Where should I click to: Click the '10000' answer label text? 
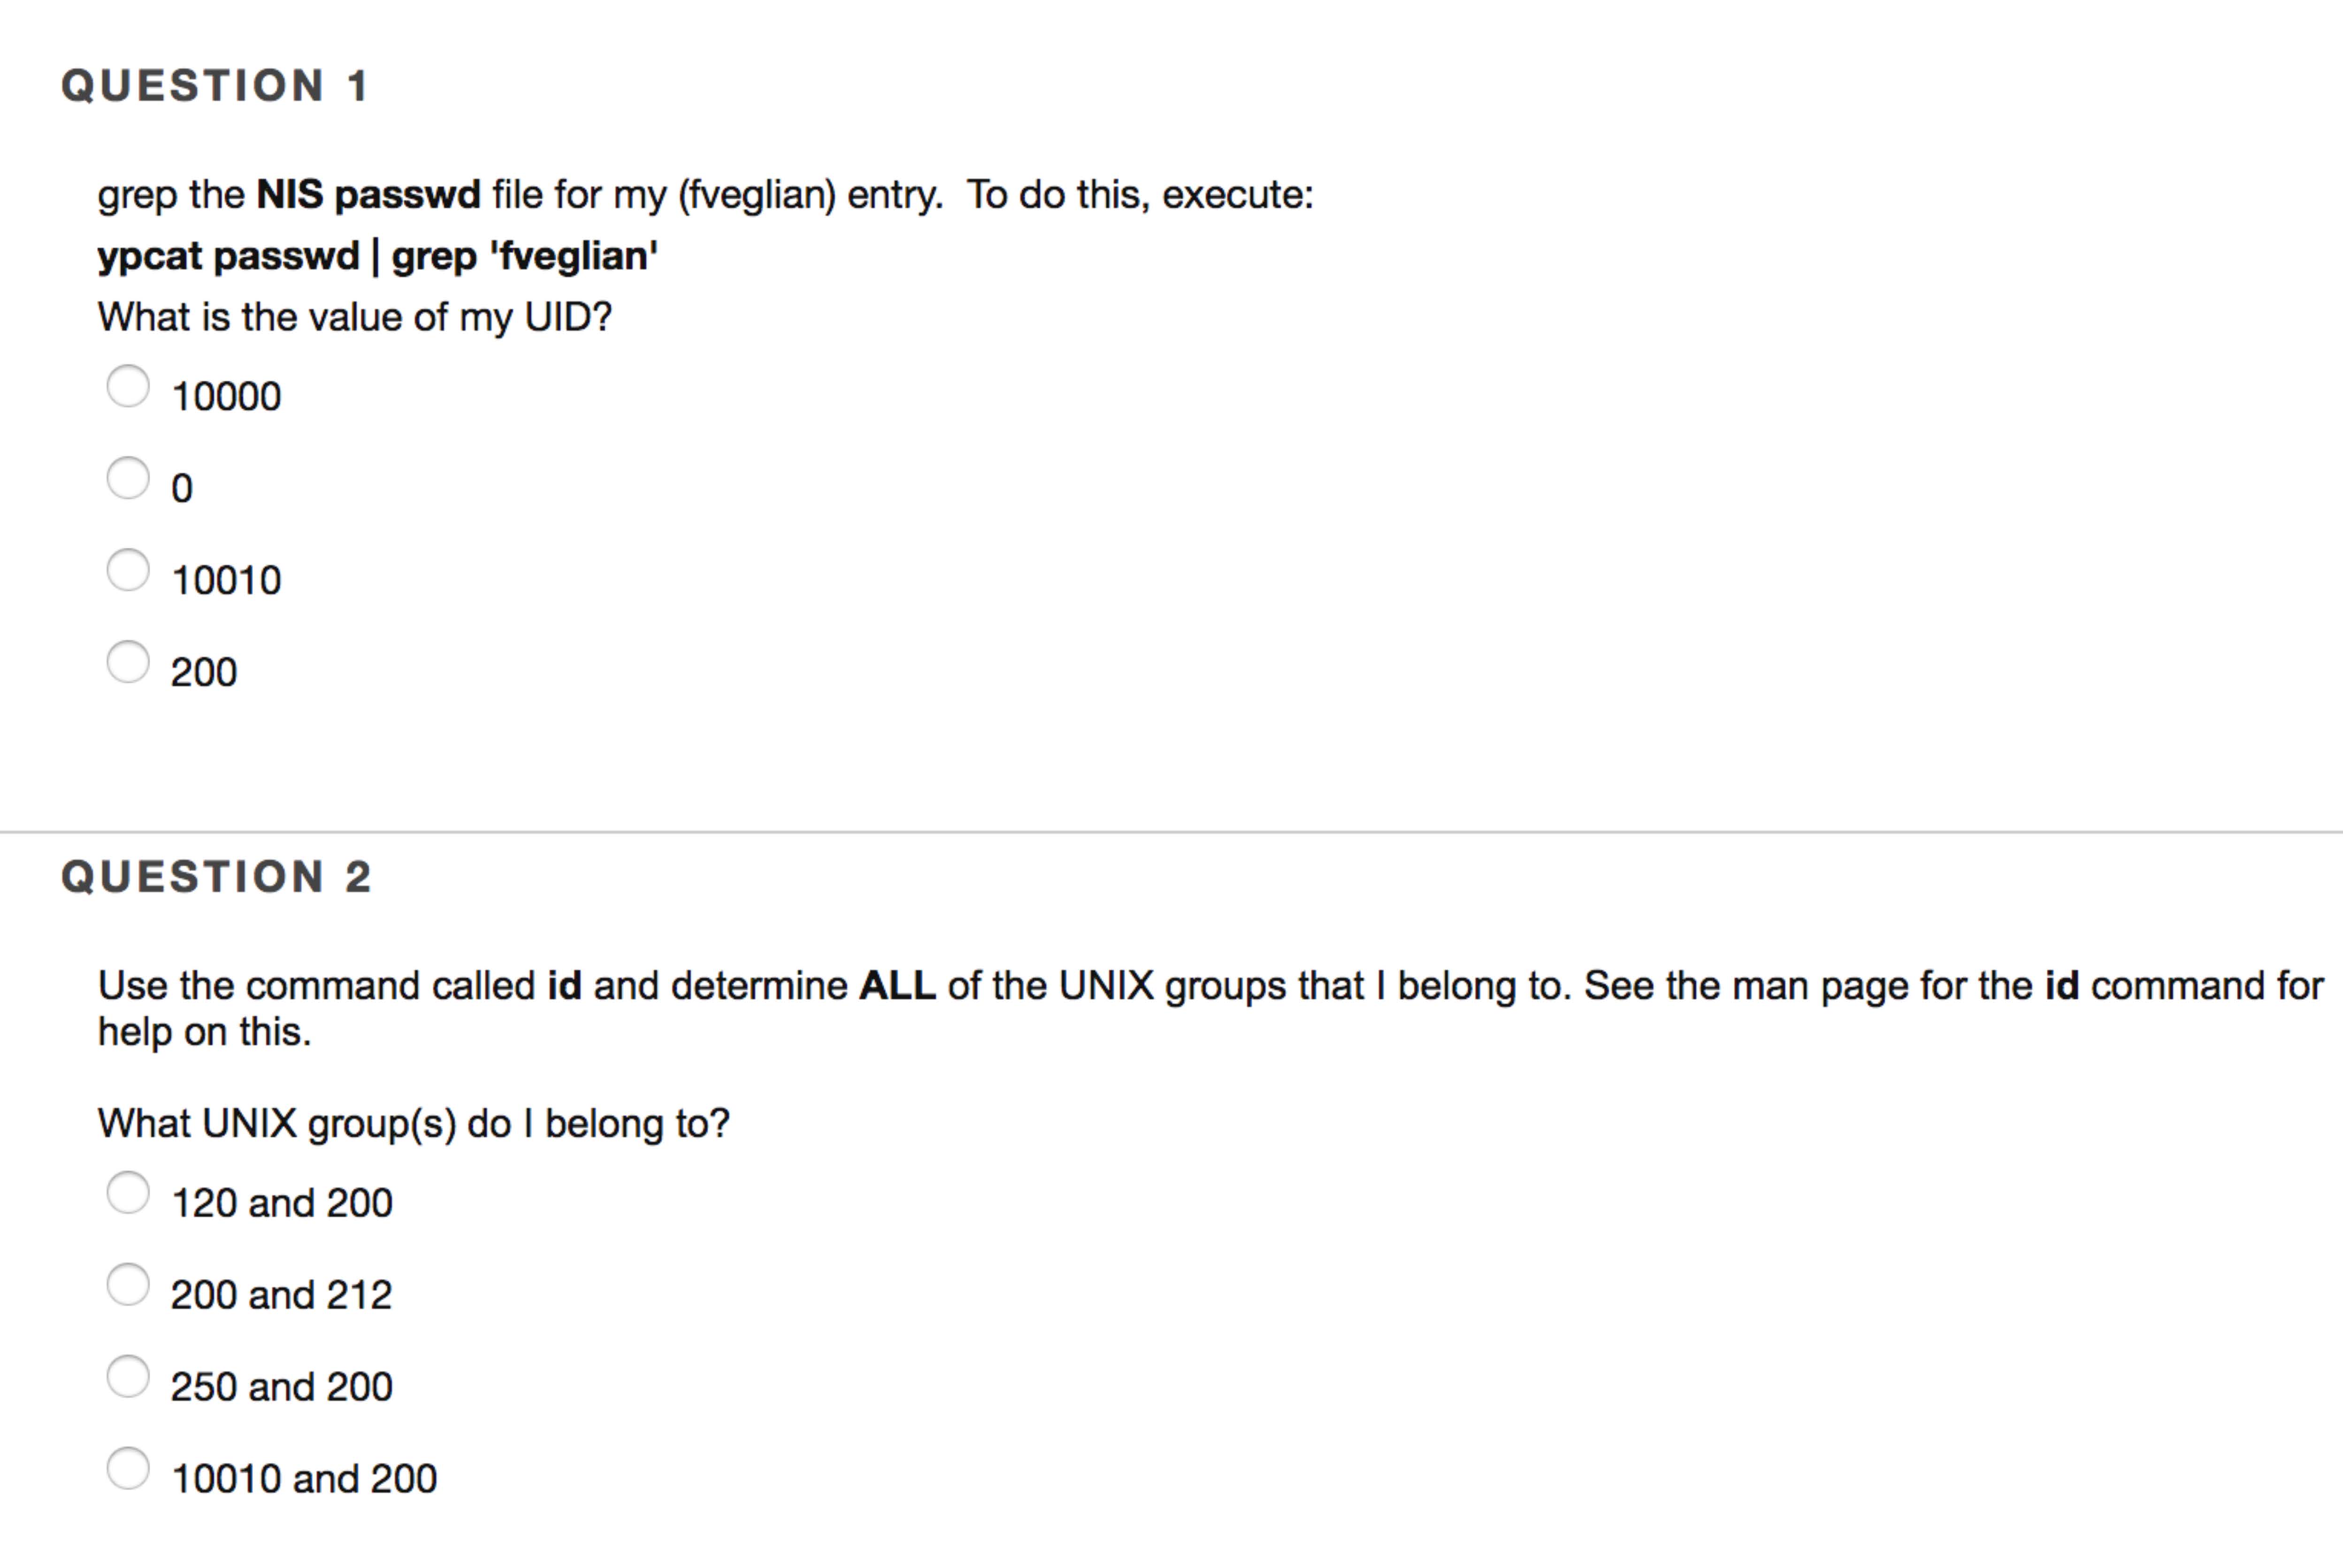[226, 397]
